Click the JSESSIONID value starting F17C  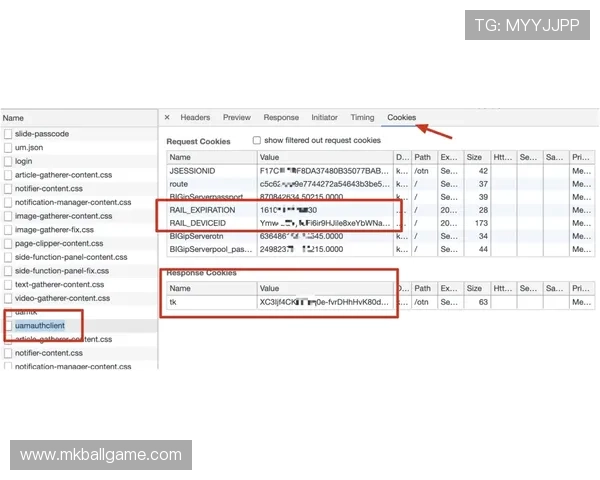(x=324, y=171)
